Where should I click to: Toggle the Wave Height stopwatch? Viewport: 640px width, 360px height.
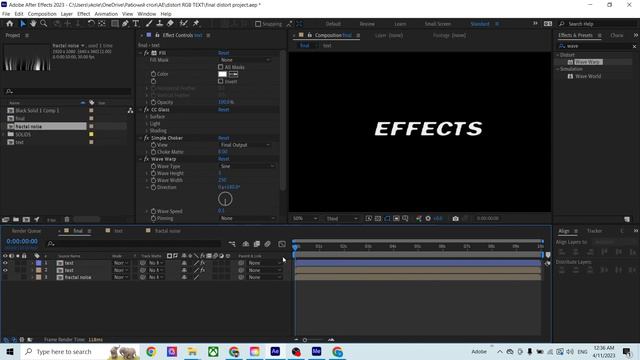tap(153, 173)
